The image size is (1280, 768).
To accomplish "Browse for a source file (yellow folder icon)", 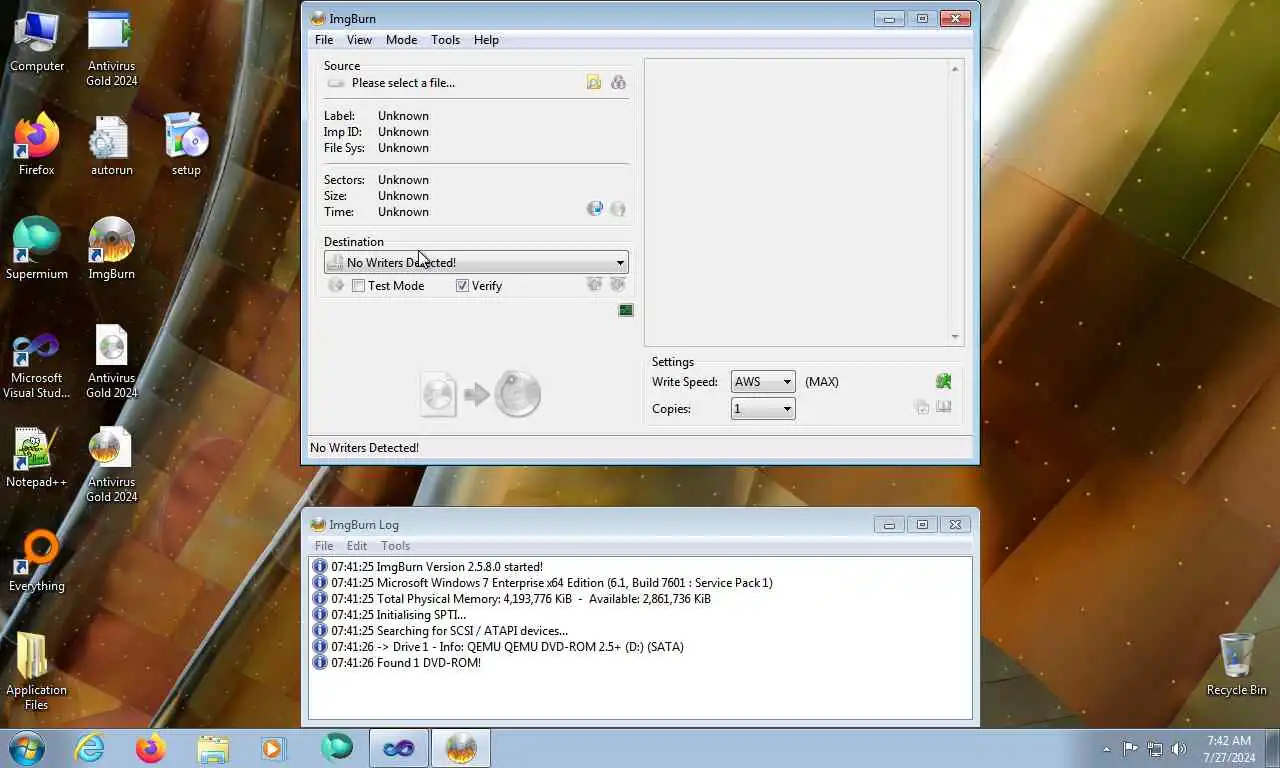I will click(594, 83).
